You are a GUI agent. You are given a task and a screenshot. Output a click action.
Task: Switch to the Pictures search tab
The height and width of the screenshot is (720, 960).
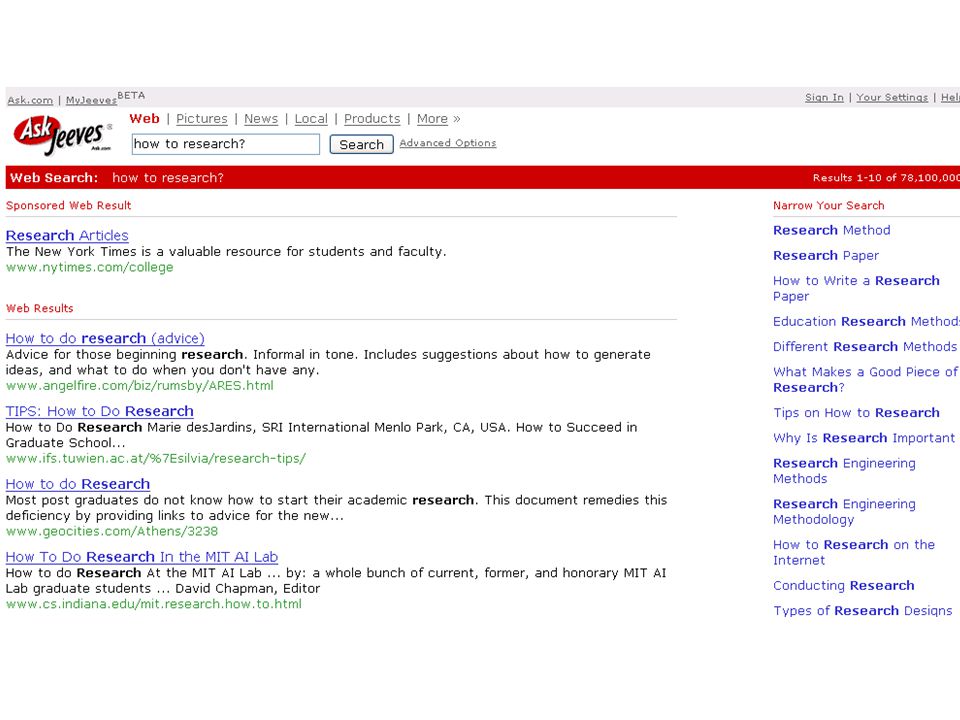[x=201, y=119]
